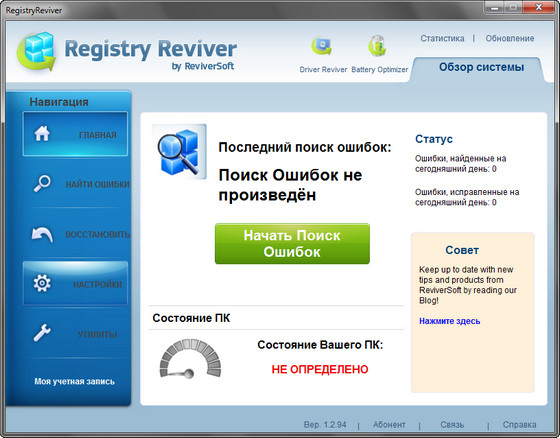Click the PC state gauge meter
This screenshot has height=438, width=560.
(x=190, y=358)
